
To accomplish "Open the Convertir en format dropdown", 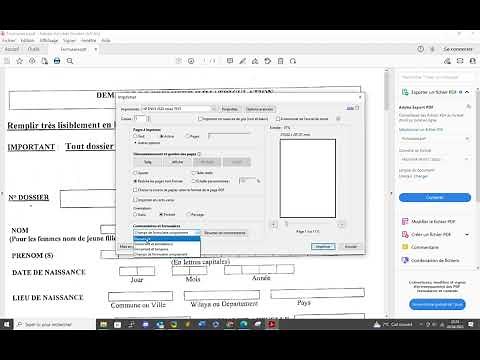I will [435, 159].
